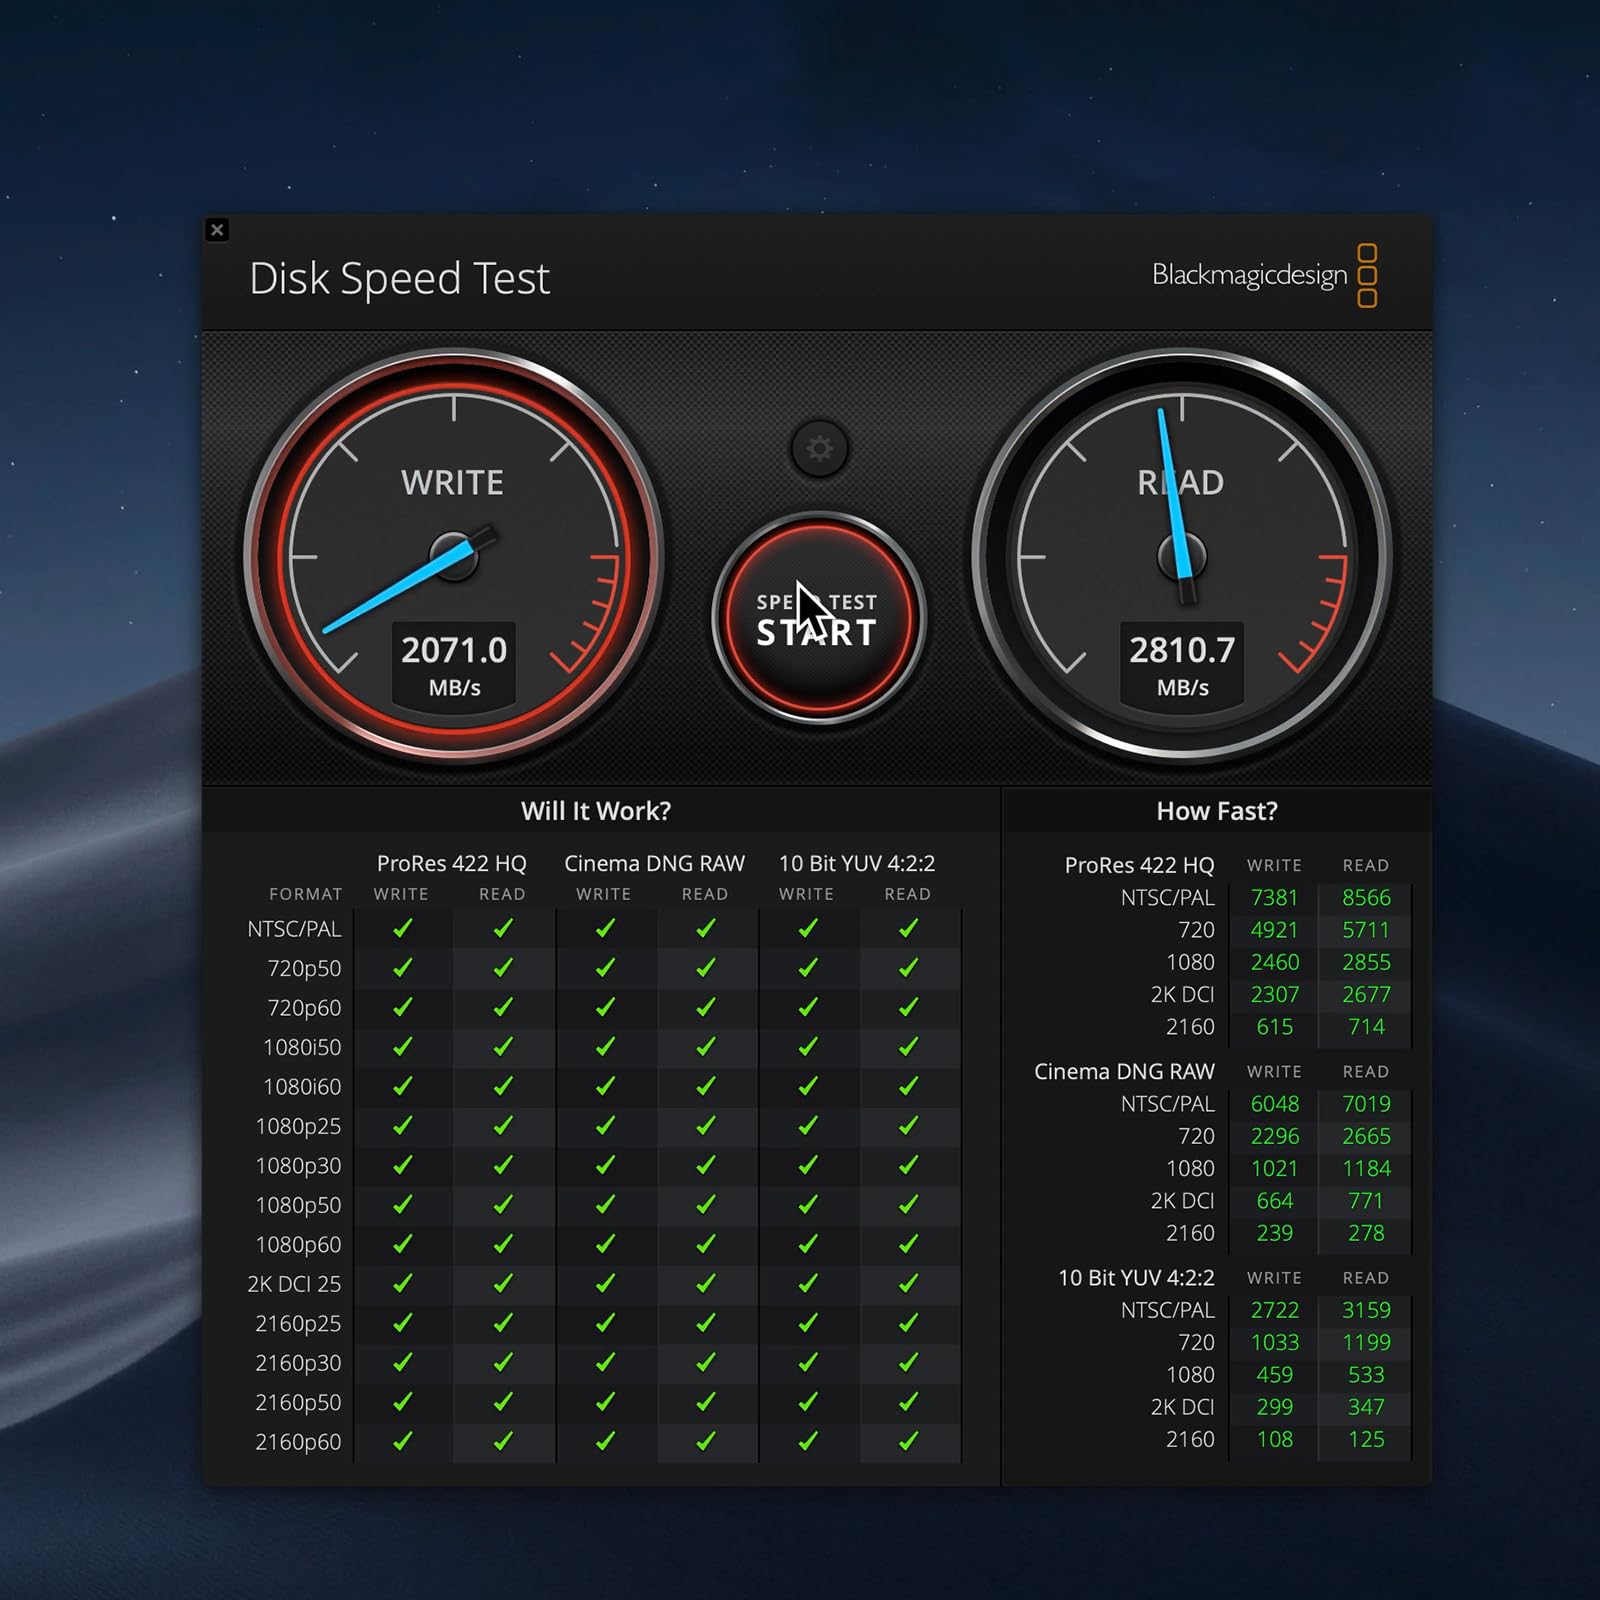The height and width of the screenshot is (1600, 1600).
Task: Click the ProRes 422 HQ write checkmark for NTSC/PAL
Action: click(x=402, y=929)
